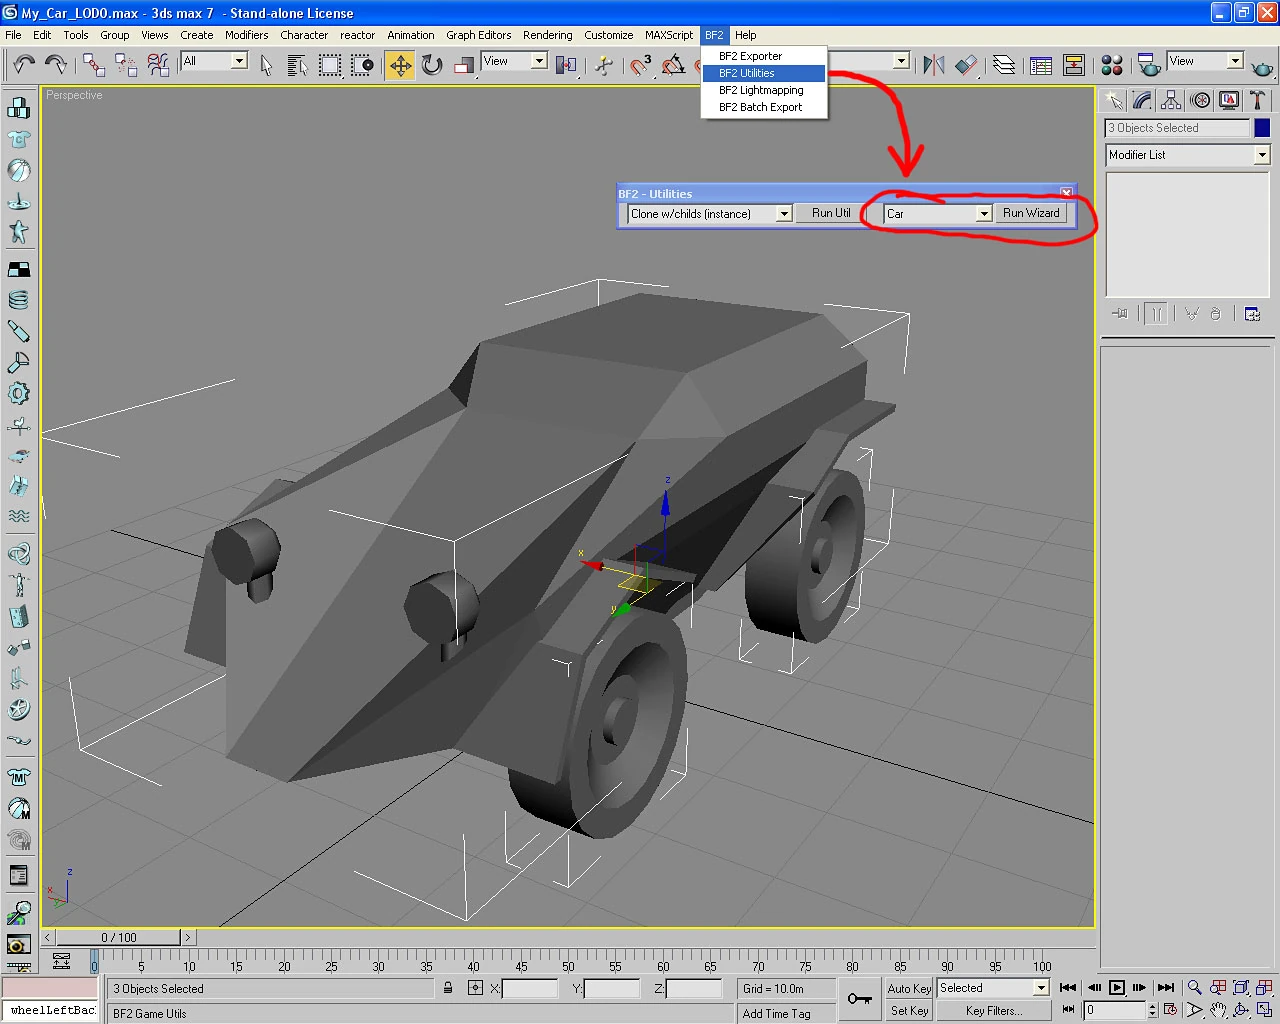
Task: Open the Car wizard type dropdown
Action: click(x=983, y=214)
